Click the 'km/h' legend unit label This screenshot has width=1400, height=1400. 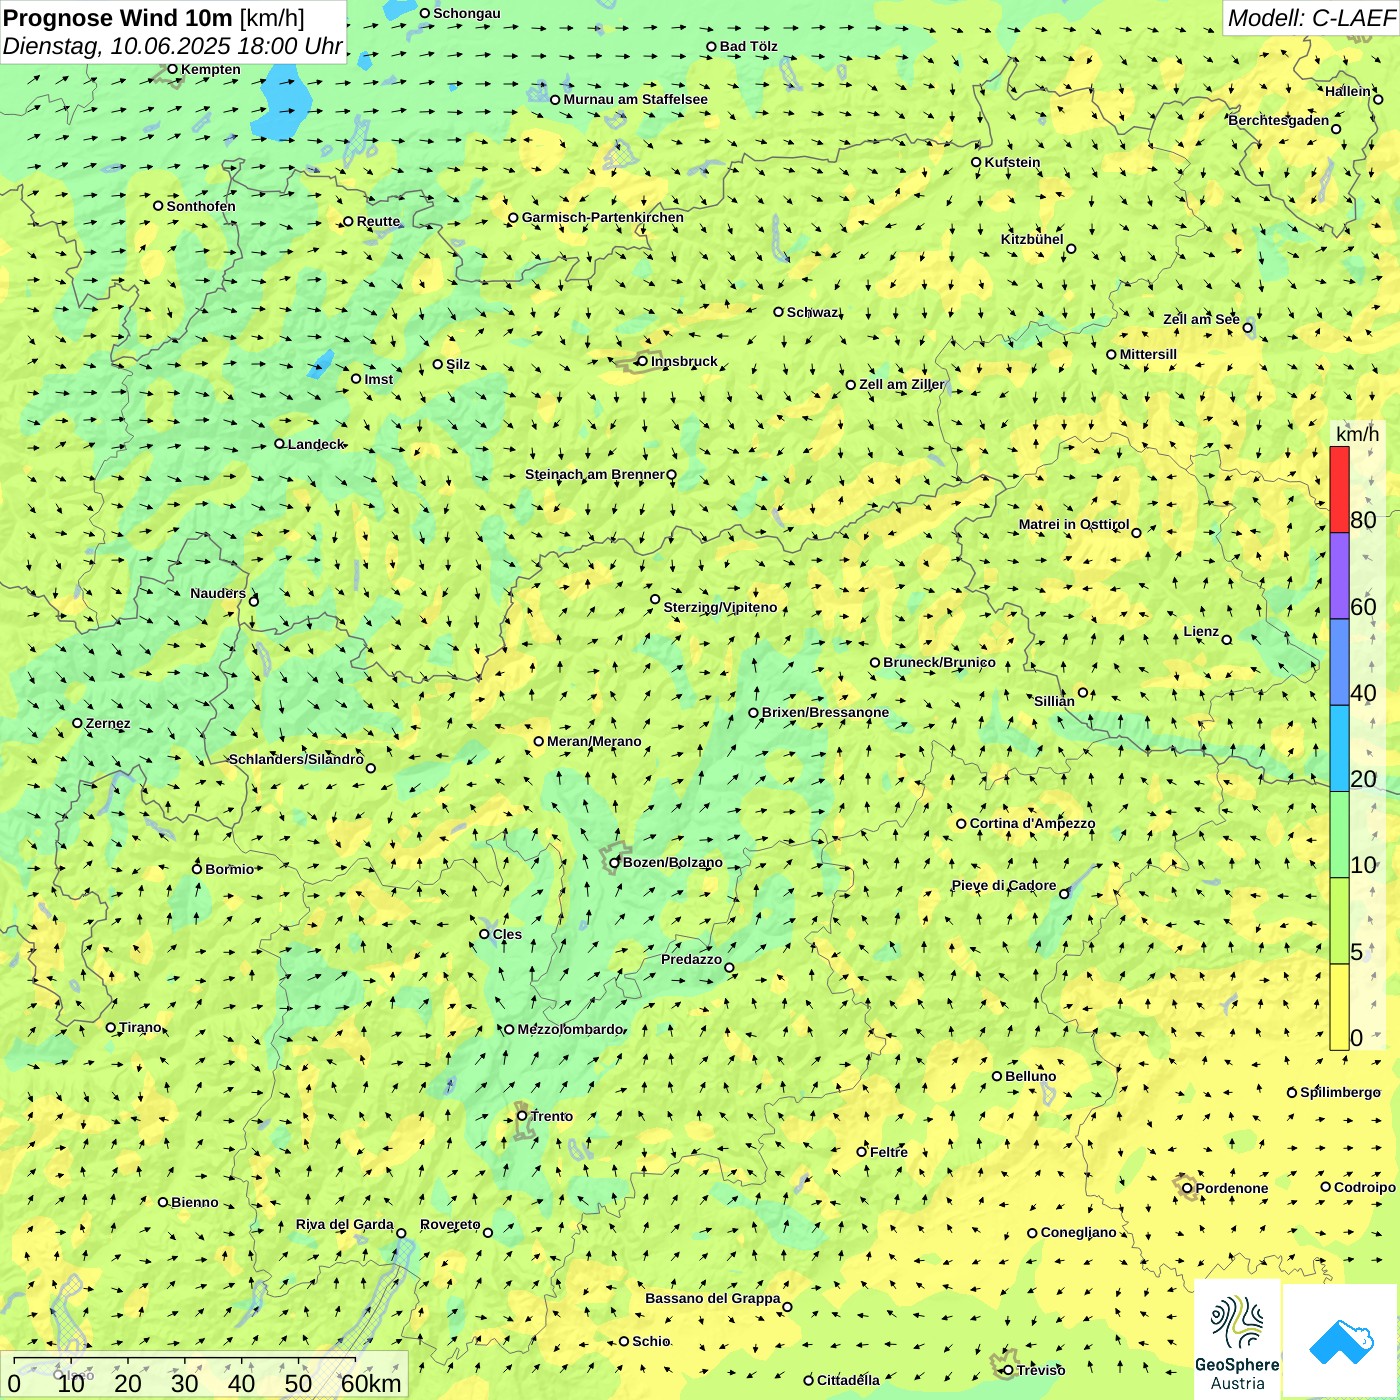click(1357, 434)
